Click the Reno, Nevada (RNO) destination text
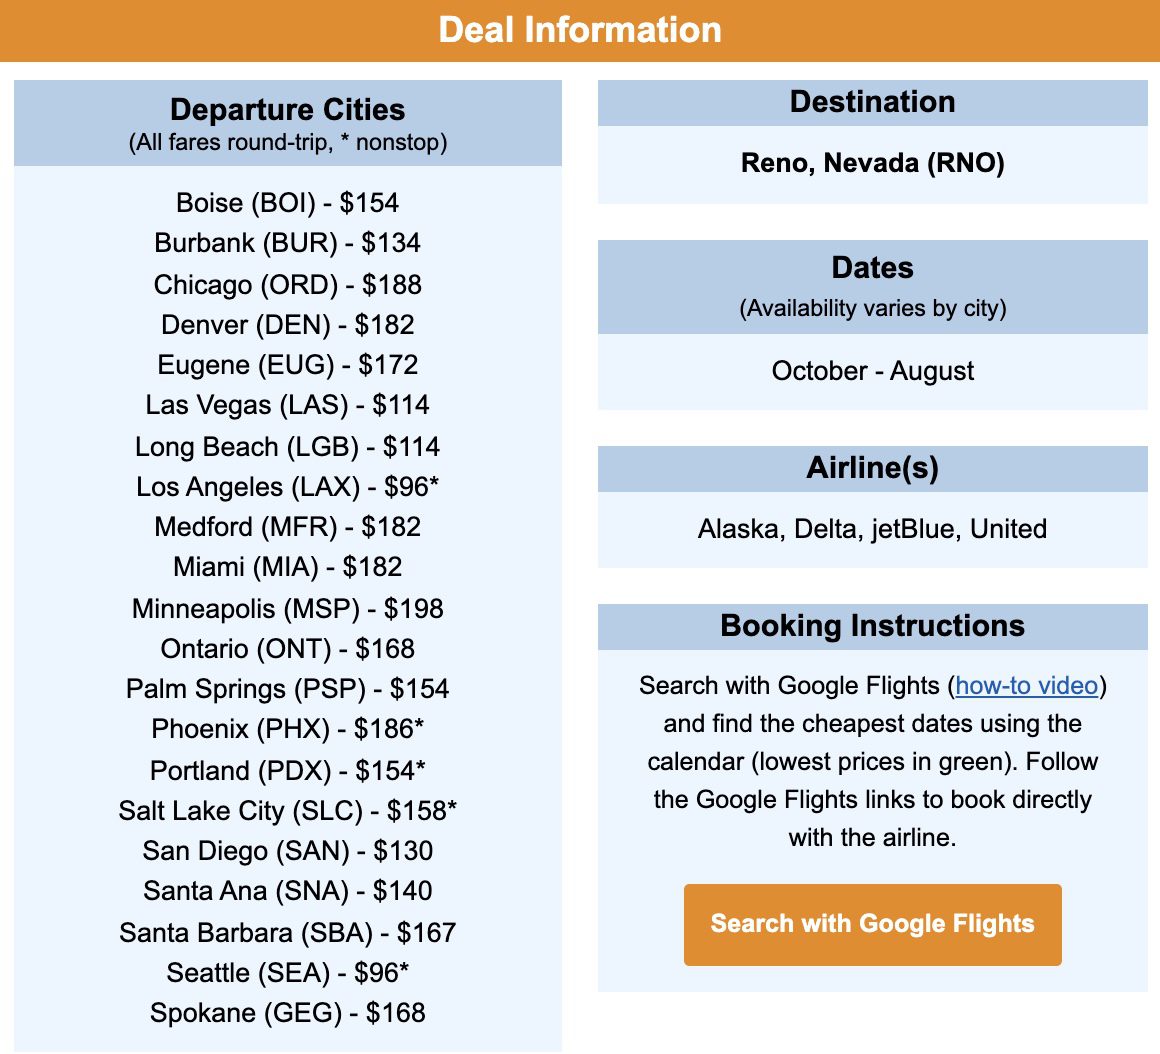This screenshot has width=1160, height=1054. (872, 163)
